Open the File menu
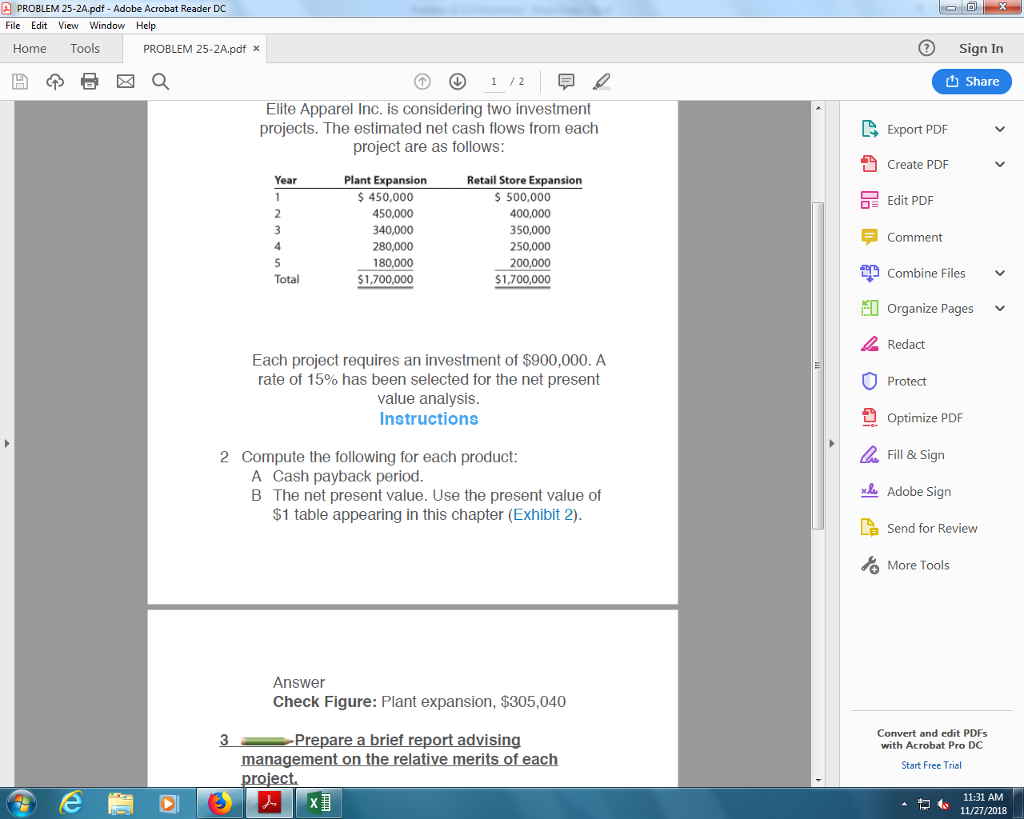The height and width of the screenshot is (819, 1024). pyautogui.click(x=12, y=25)
